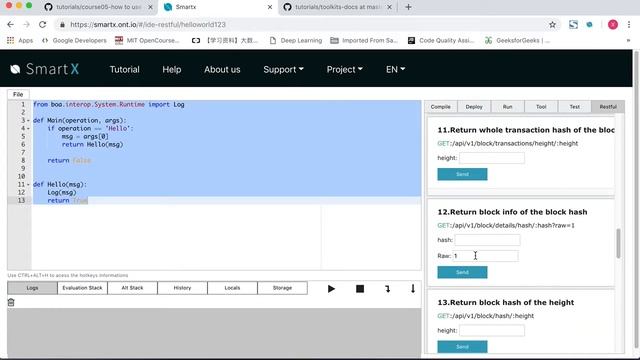Go back with the browser back arrow
The image size is (640, 360).
tap(11, 24)
